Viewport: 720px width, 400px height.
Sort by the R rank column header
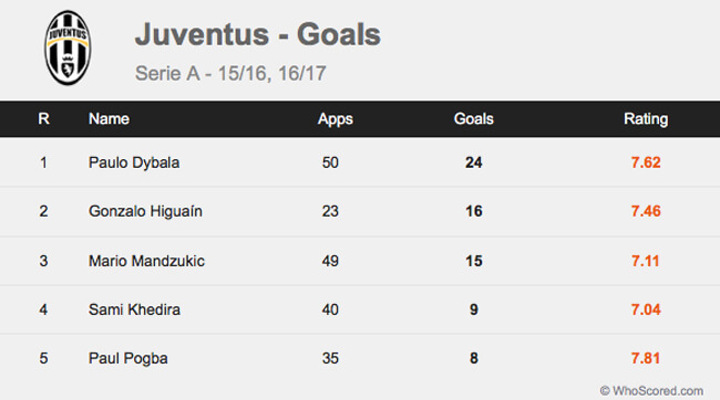pyautogui.click(x=44, y=119)
